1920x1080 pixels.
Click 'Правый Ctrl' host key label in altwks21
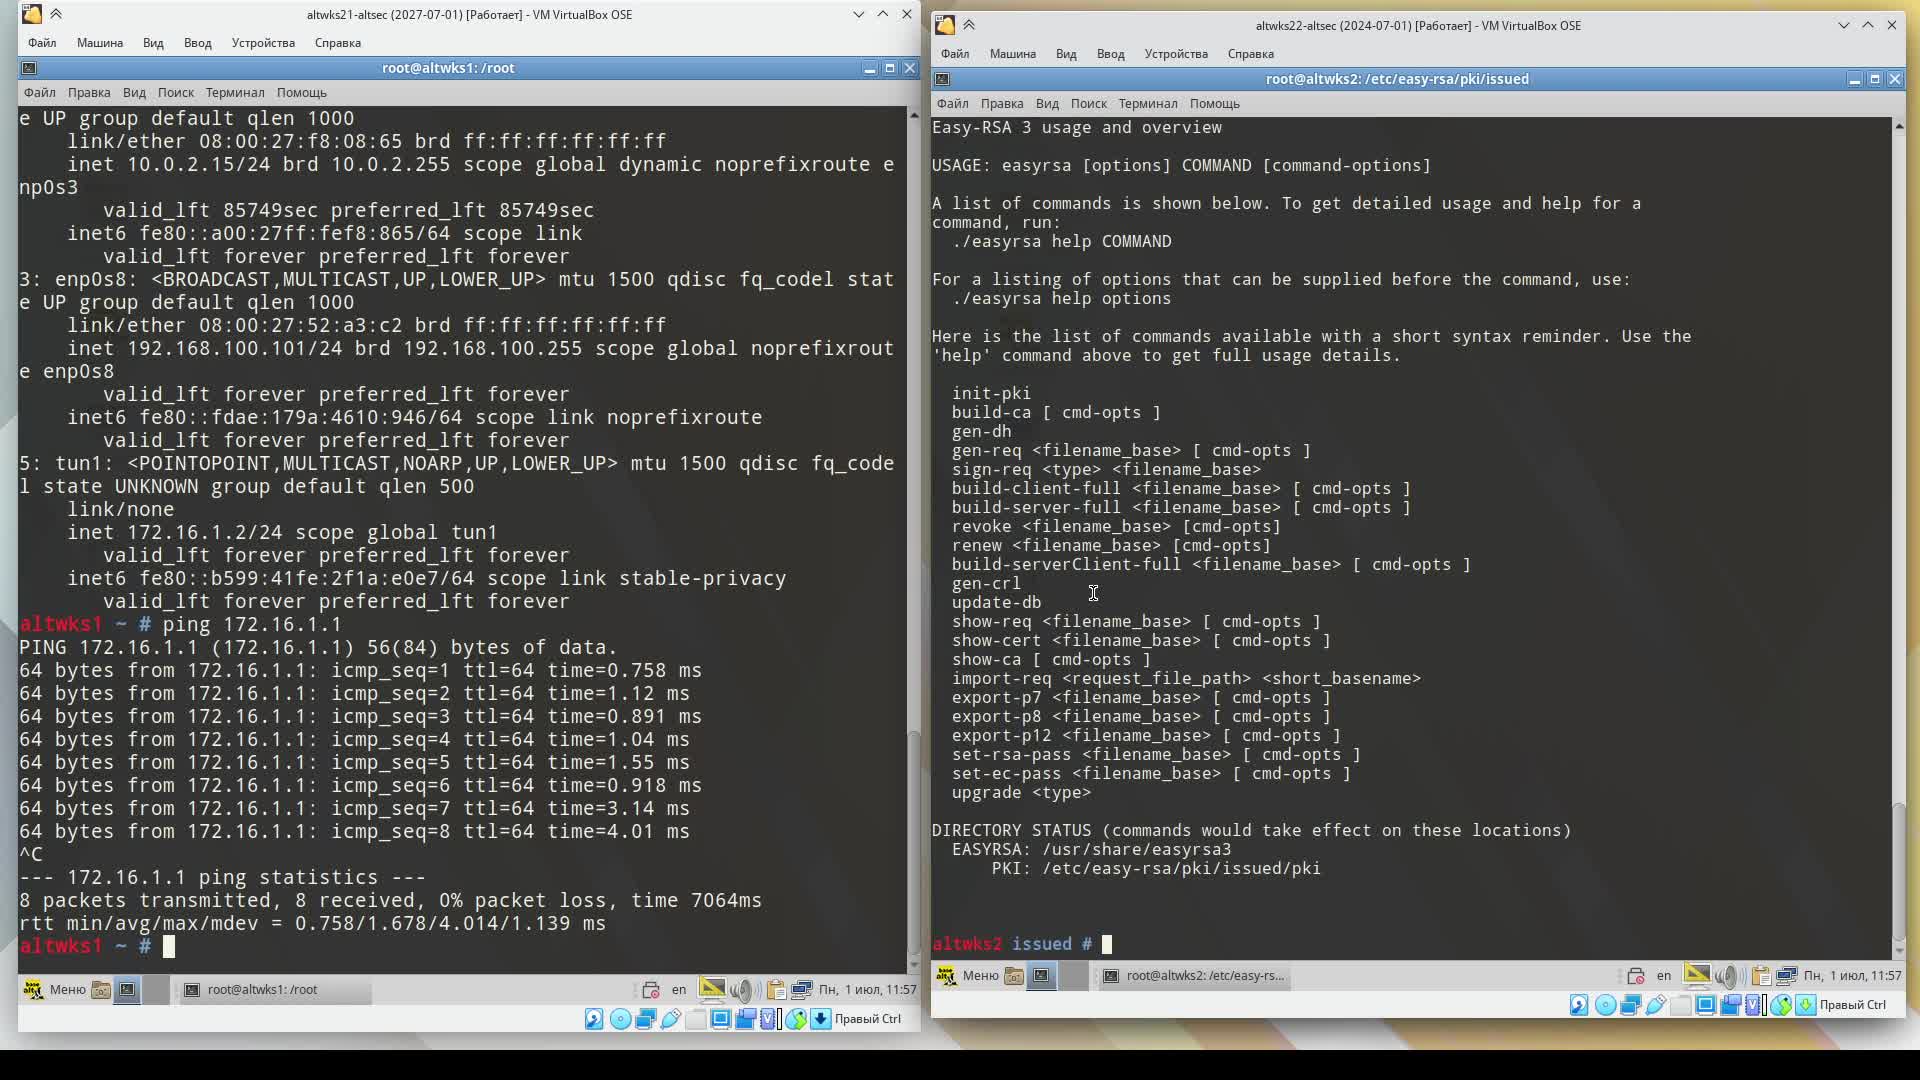pyautogui.click(x=868, y=1019)
